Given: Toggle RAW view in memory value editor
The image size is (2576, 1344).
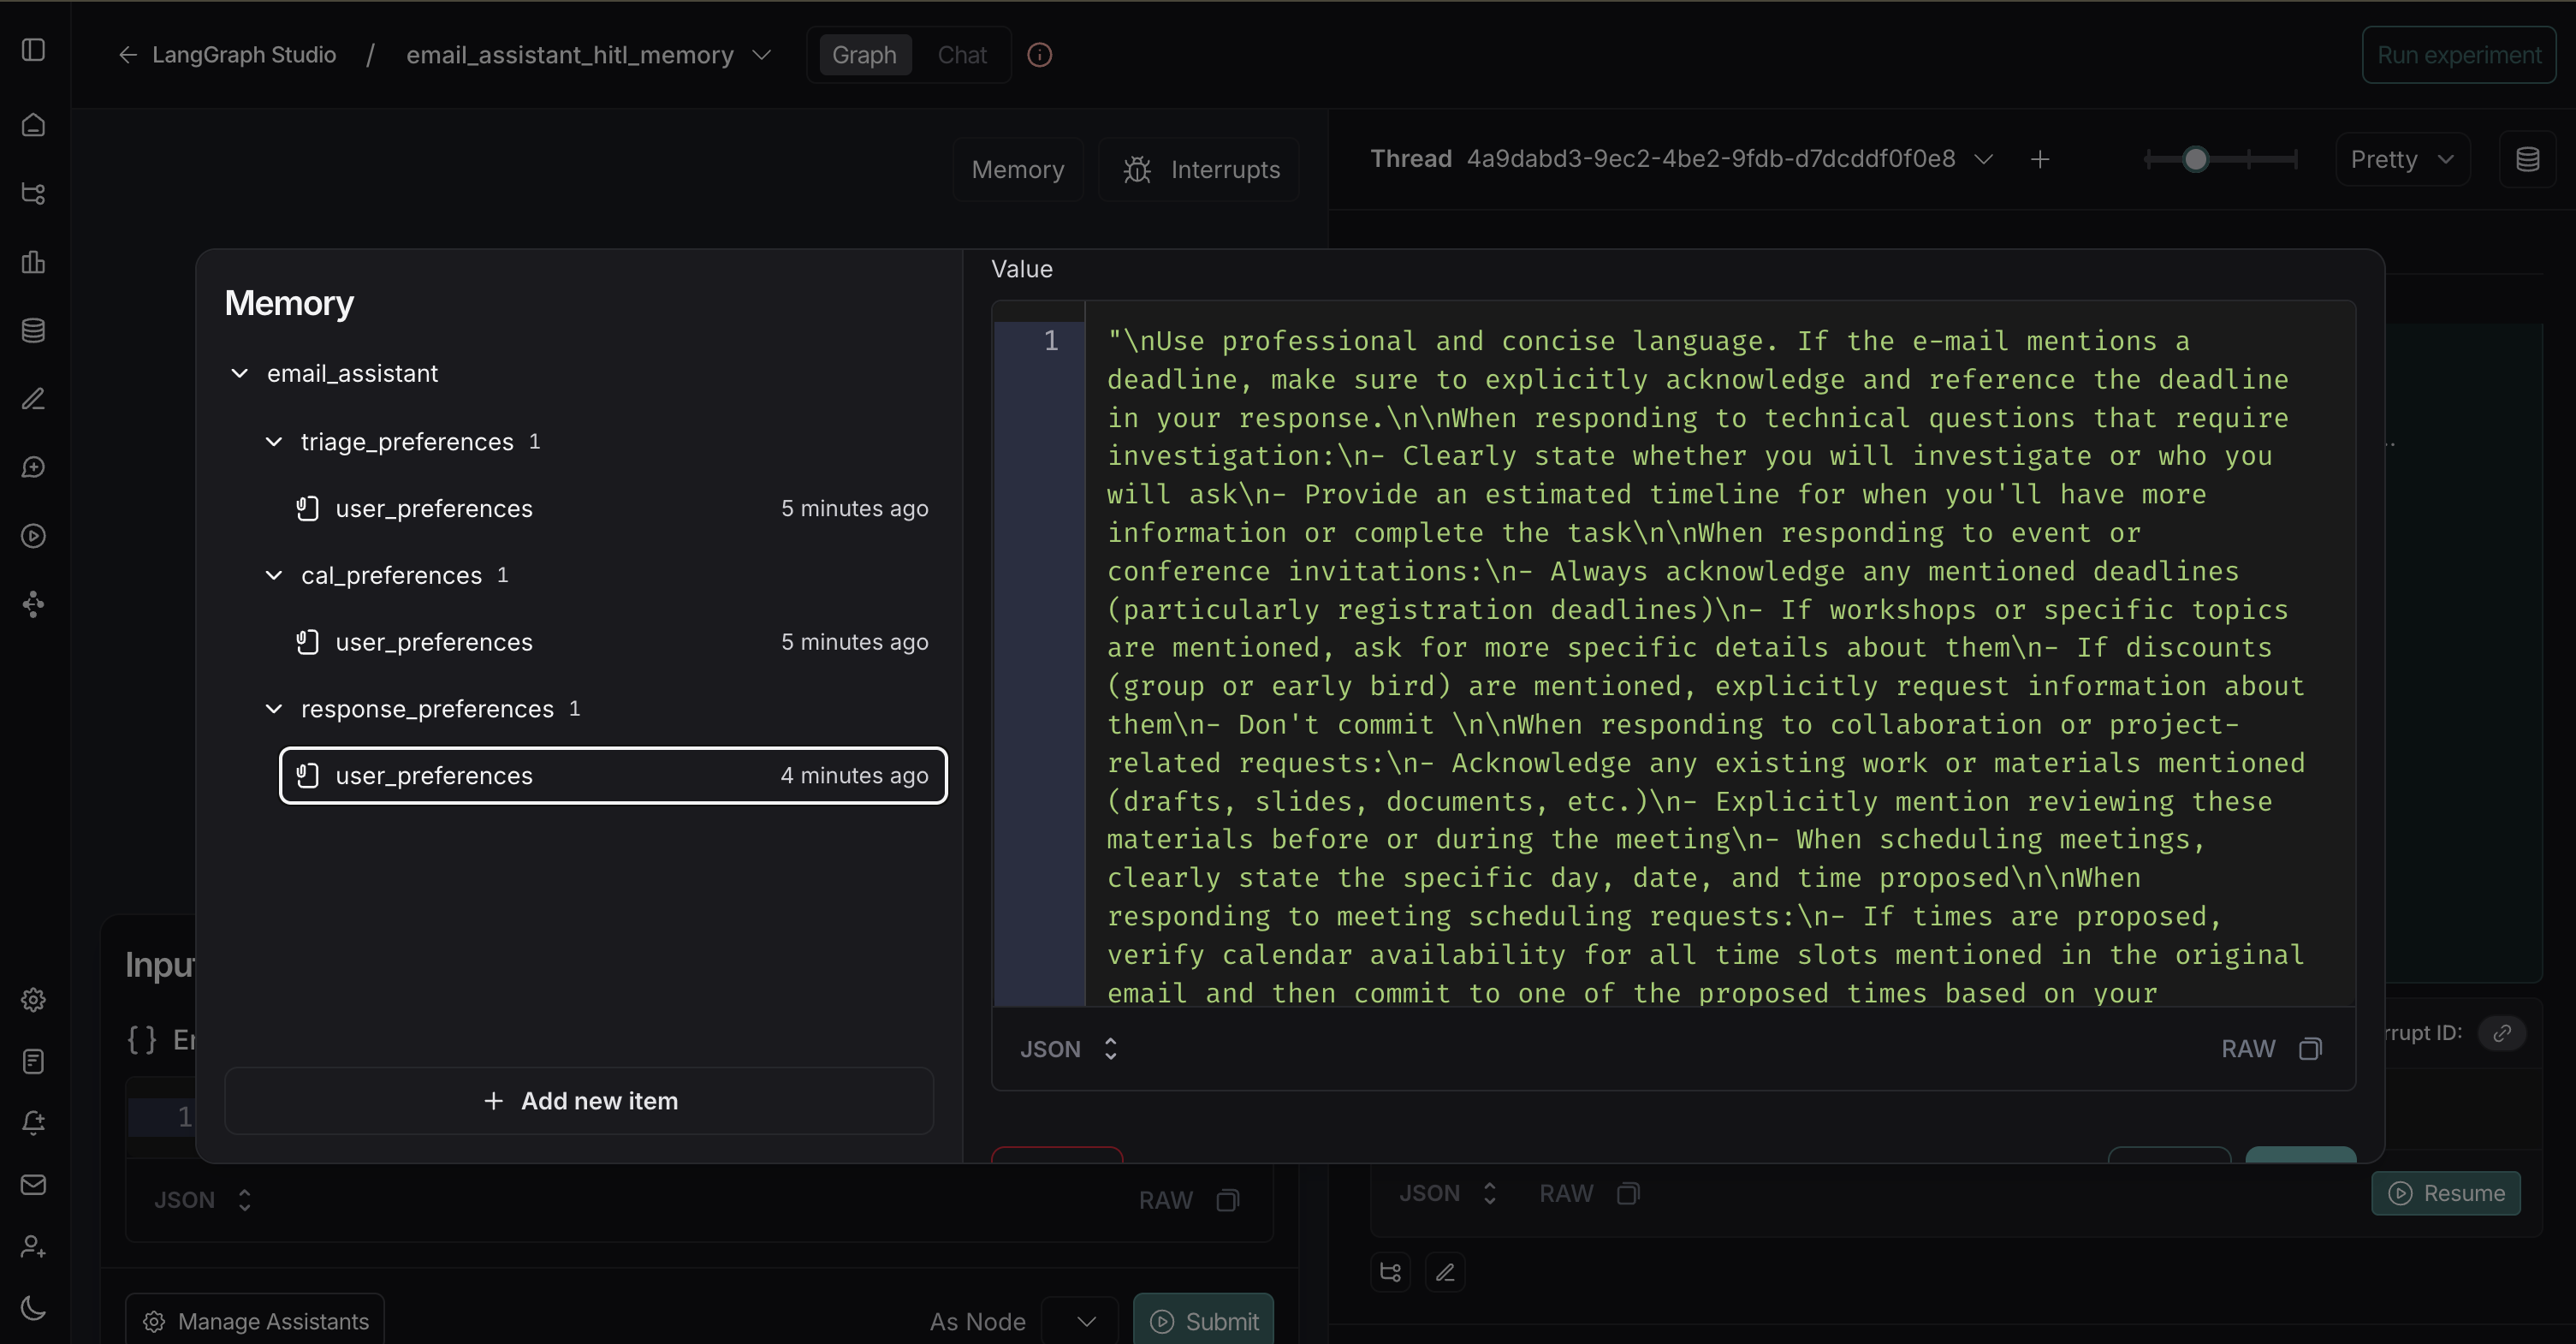Looking at the screenshot, I should [2247, 1049].
